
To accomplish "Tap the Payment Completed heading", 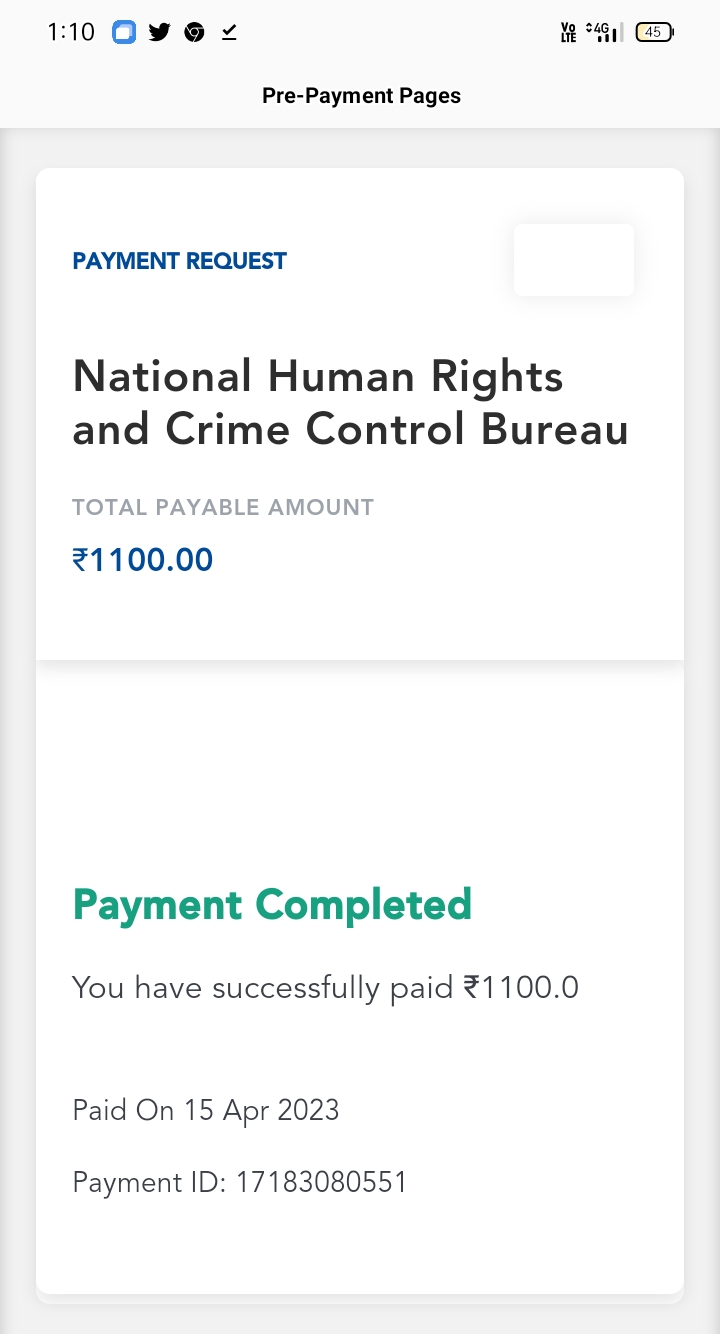I will [x=272, y=905].
